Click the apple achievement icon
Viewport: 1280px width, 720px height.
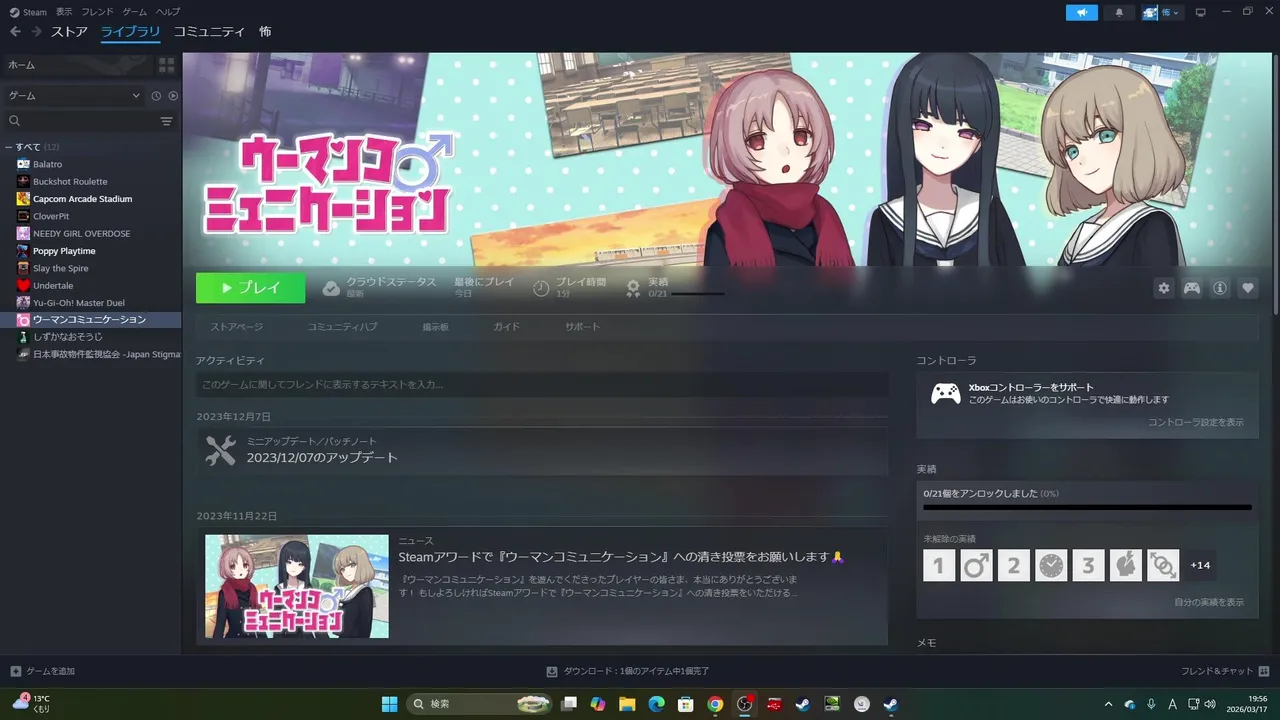coord(1126,565)
